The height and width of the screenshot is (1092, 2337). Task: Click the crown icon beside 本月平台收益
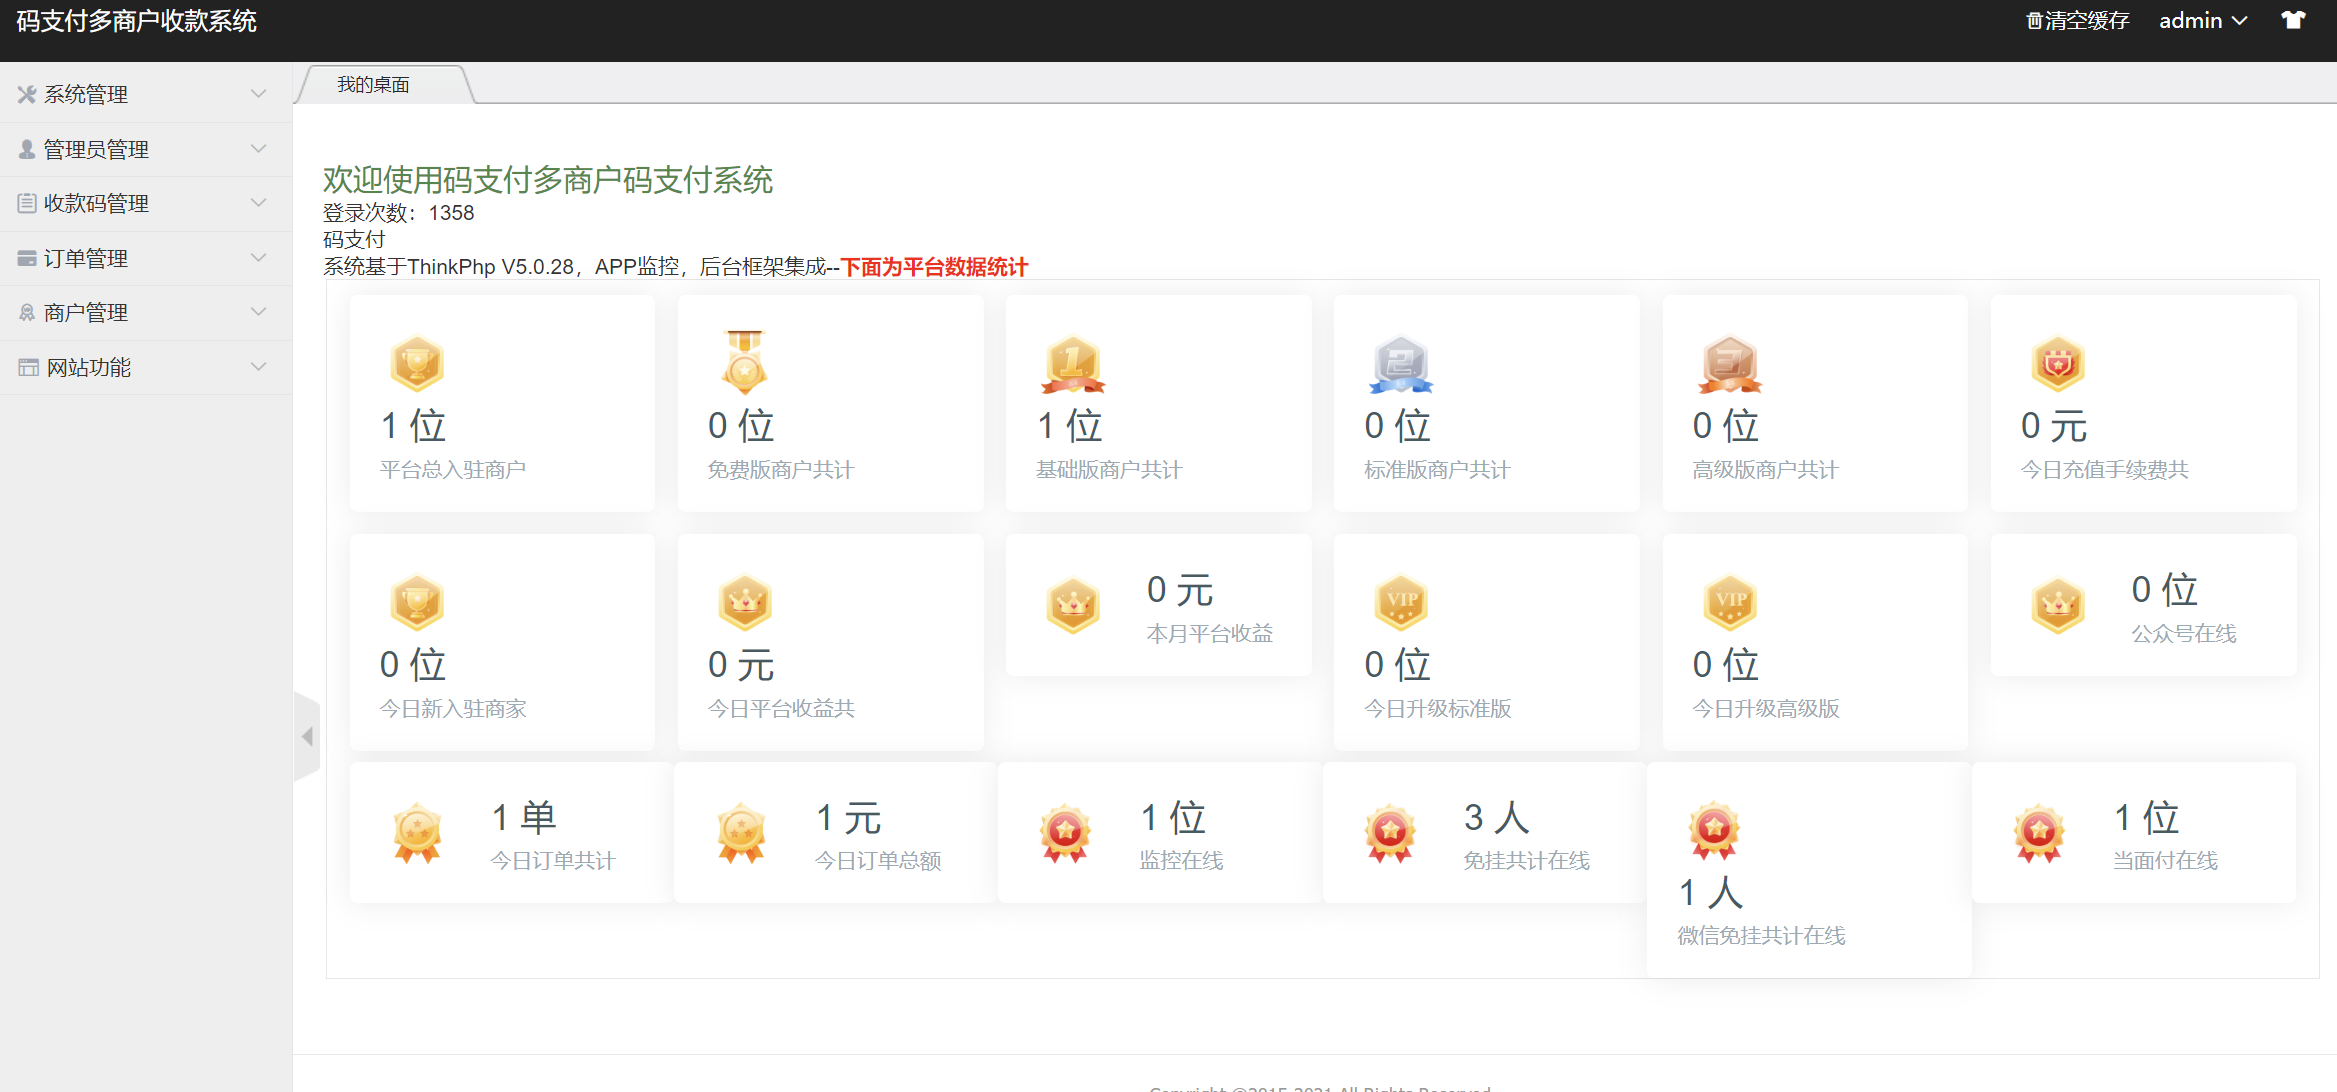(x=1073, y=605)
